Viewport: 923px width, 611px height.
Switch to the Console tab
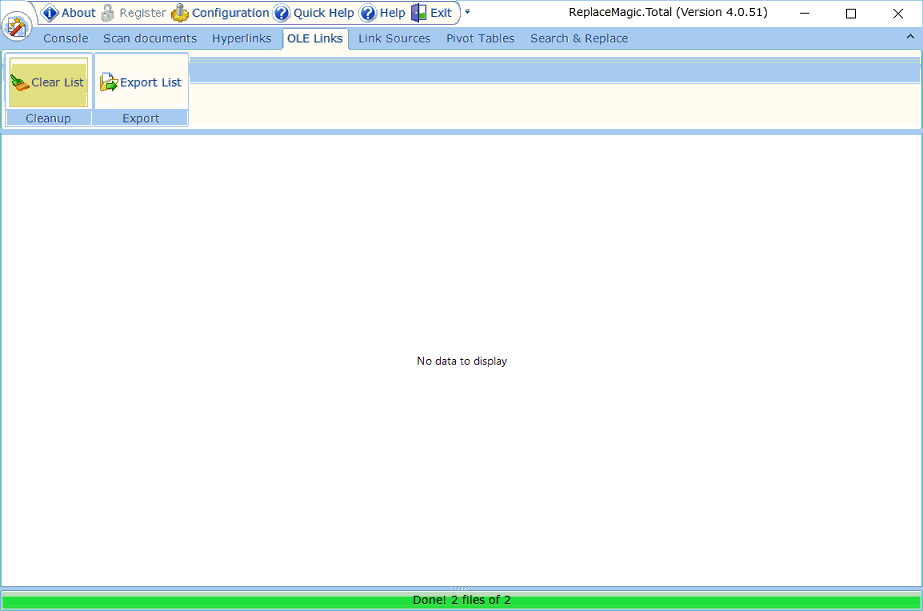point(65,38)
